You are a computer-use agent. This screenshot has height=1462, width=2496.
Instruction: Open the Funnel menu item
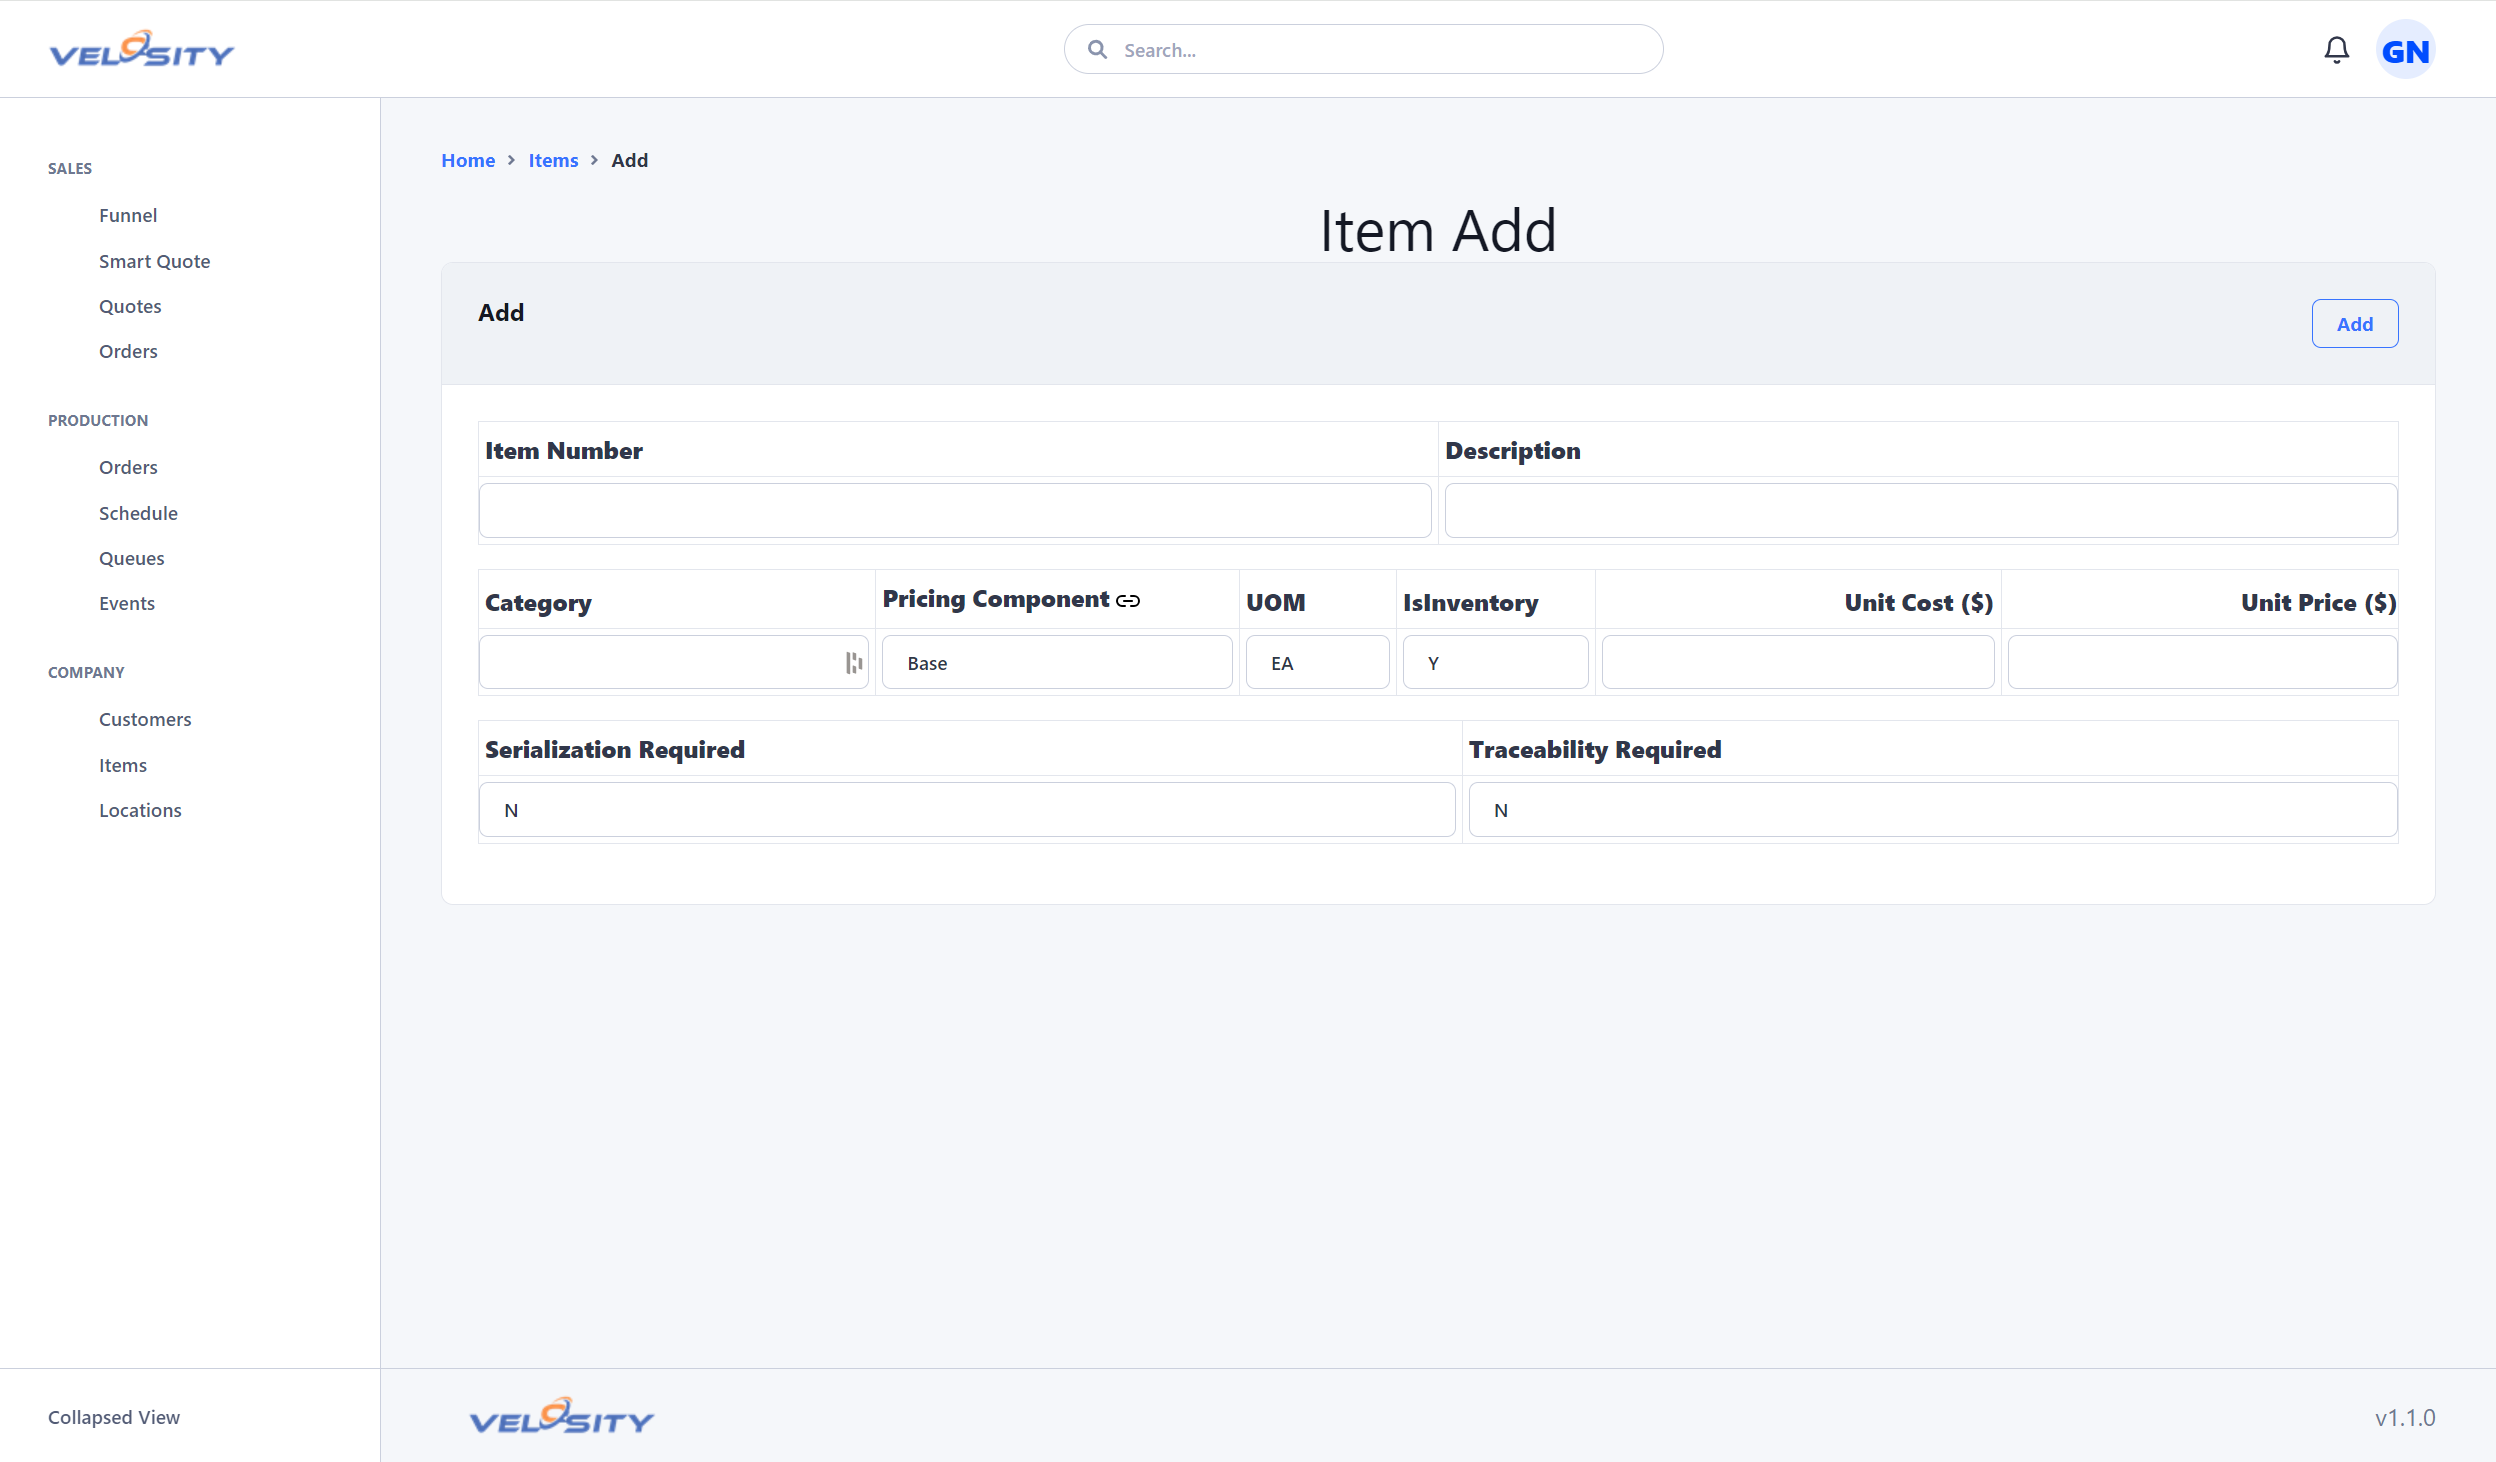click(x=127, y=214)
